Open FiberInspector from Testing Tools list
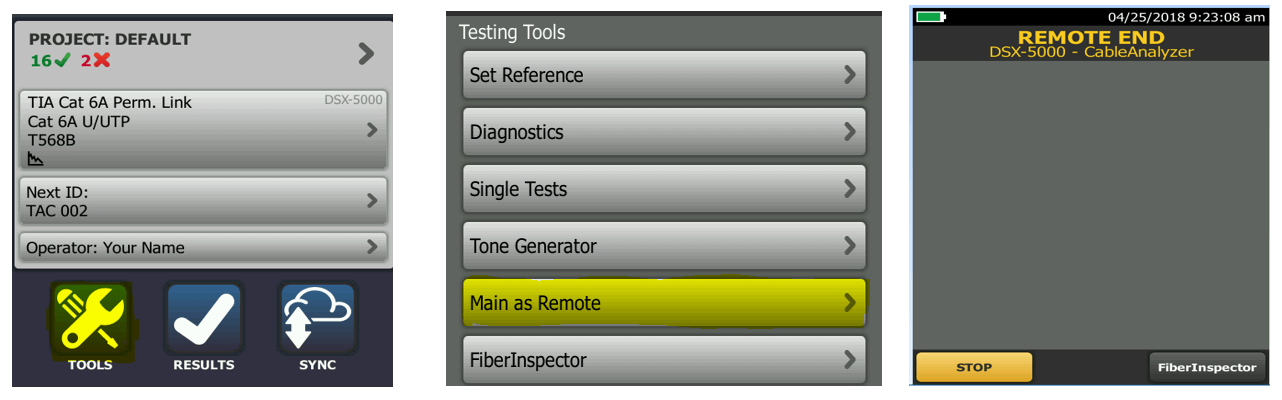The height and width of the screenshot is (400, 1282). tap(664, 359)
